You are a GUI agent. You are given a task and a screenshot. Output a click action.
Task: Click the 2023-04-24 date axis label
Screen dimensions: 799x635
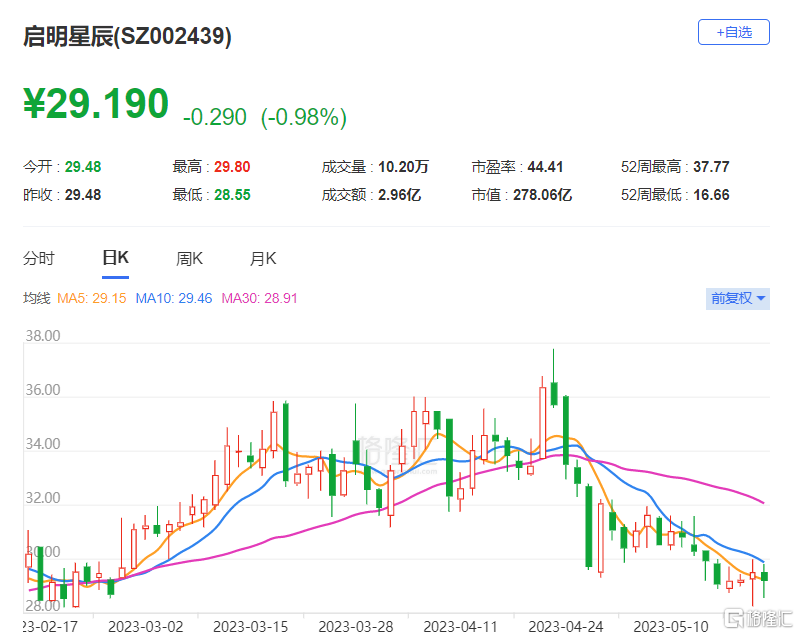point(566,626)
